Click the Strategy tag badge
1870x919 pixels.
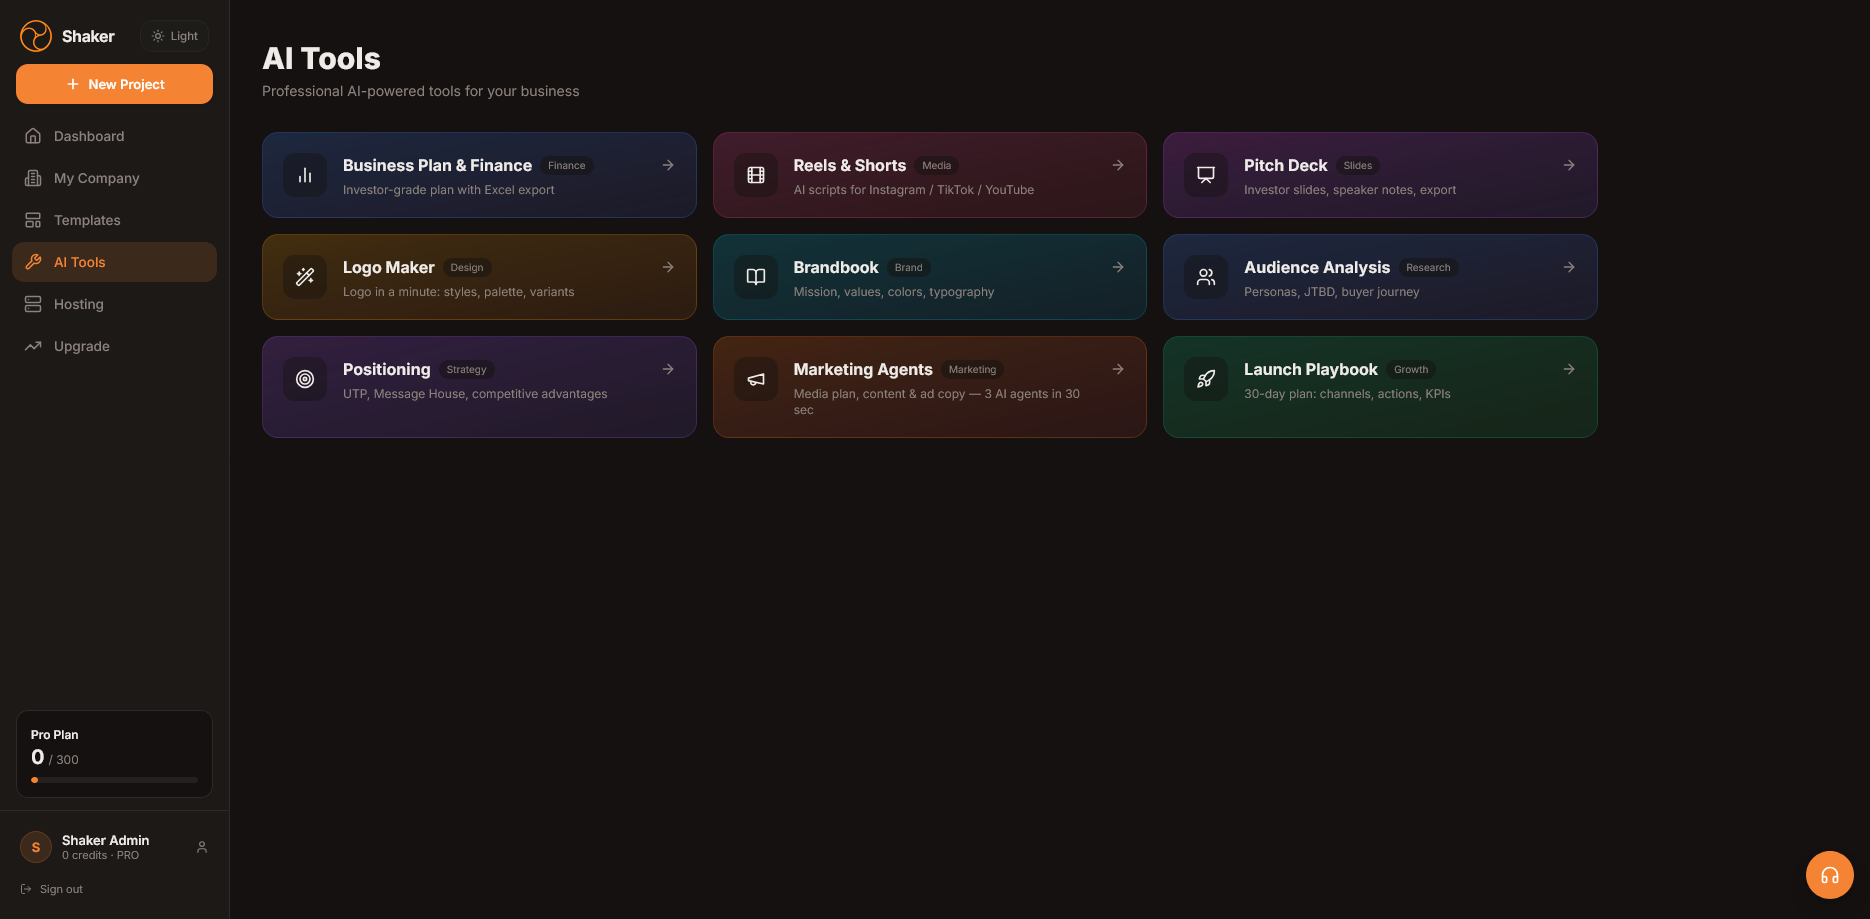pos(467,370)
